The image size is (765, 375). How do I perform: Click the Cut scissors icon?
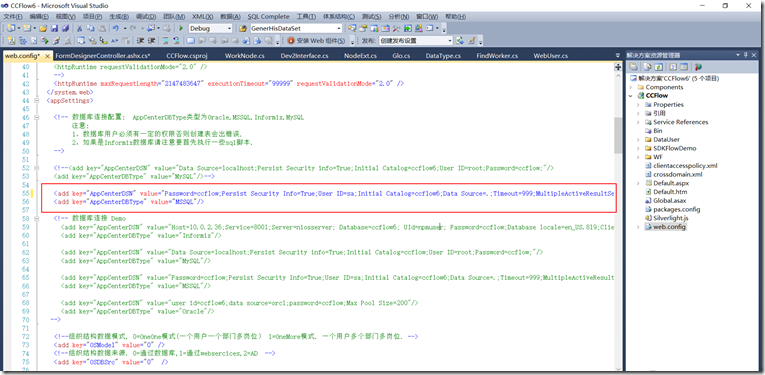click(79, 28)
